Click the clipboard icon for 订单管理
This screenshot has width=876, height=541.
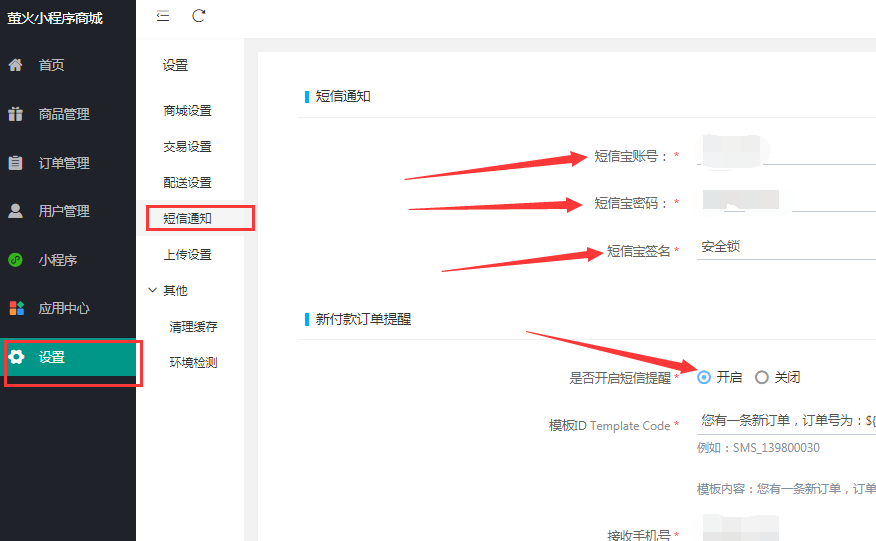point(15,162)
